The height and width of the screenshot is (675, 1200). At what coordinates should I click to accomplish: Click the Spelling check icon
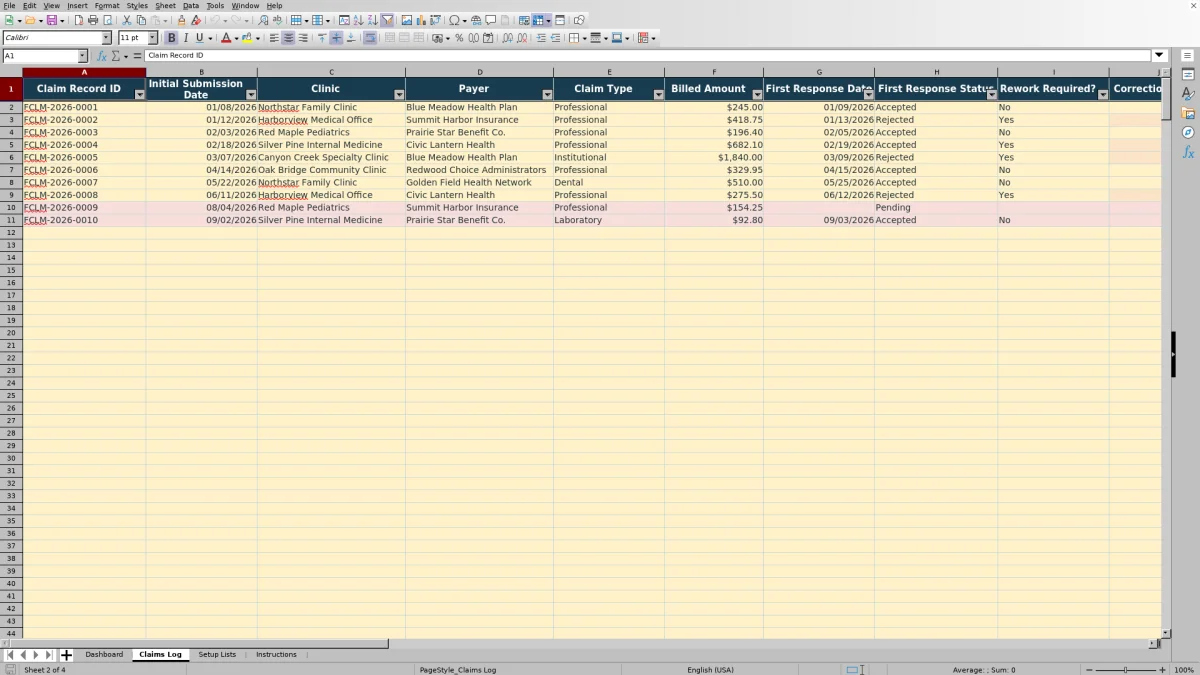277,20
